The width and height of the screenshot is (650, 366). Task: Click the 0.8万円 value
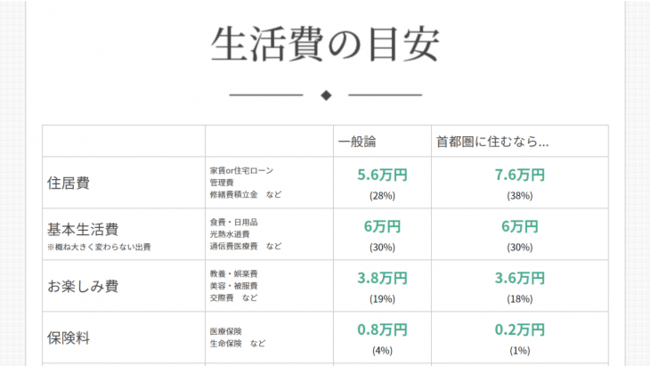coord(382,330)
